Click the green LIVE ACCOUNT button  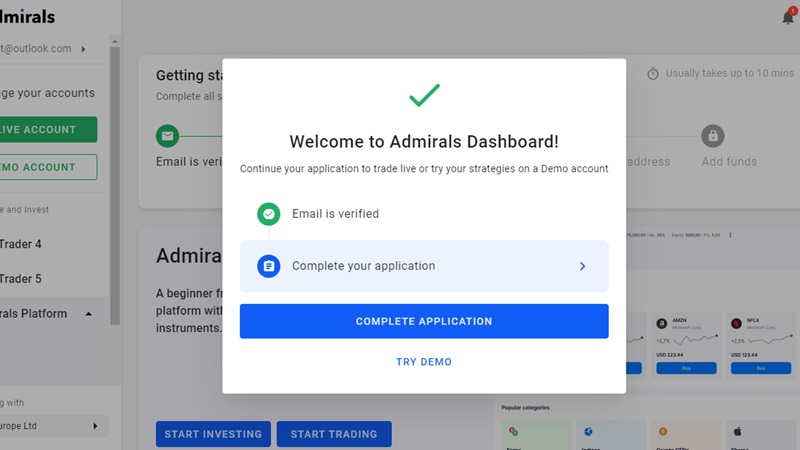(x=48, y=130)
